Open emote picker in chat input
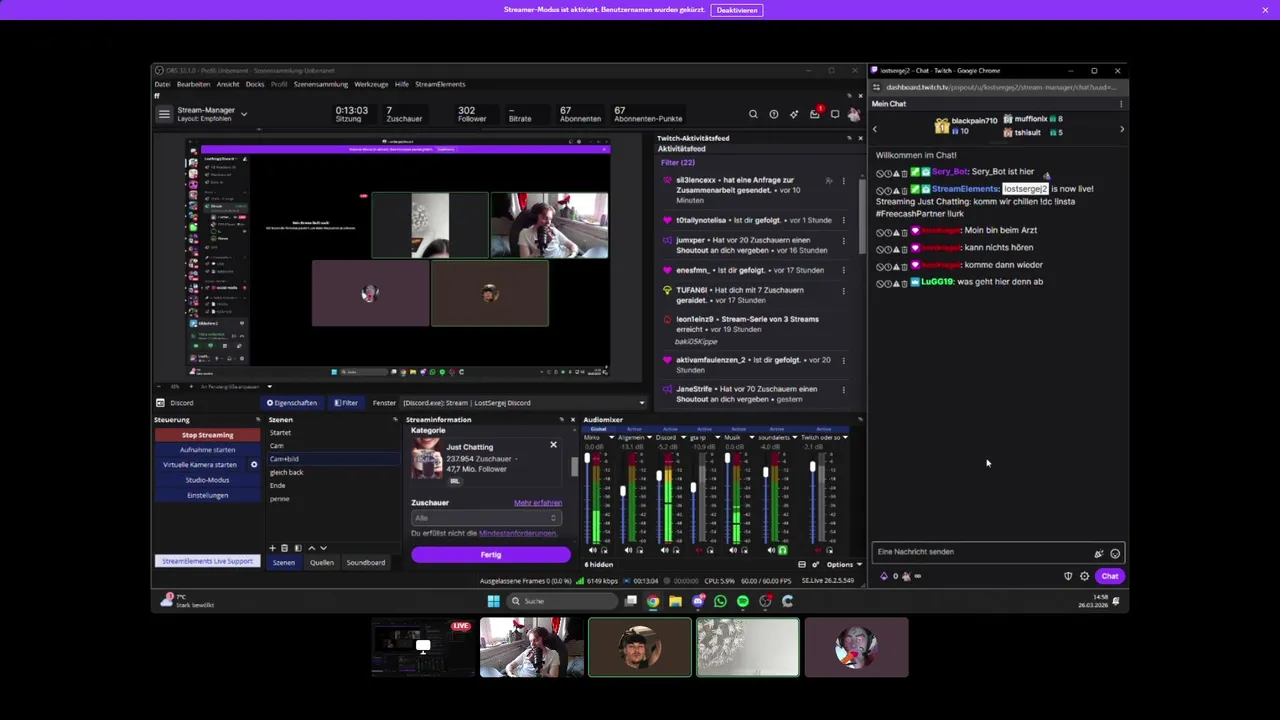1280x720 pixels. pyautogui.click(x=1115, y=553)
